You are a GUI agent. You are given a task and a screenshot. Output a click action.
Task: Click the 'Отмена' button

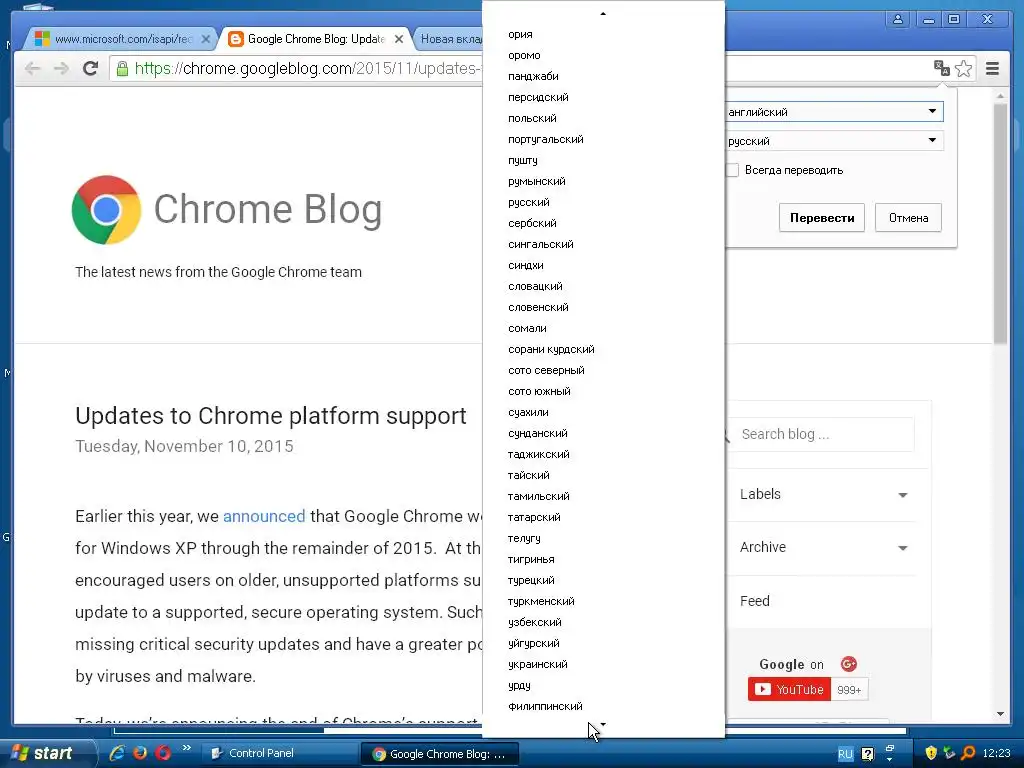tap(908, 217)
